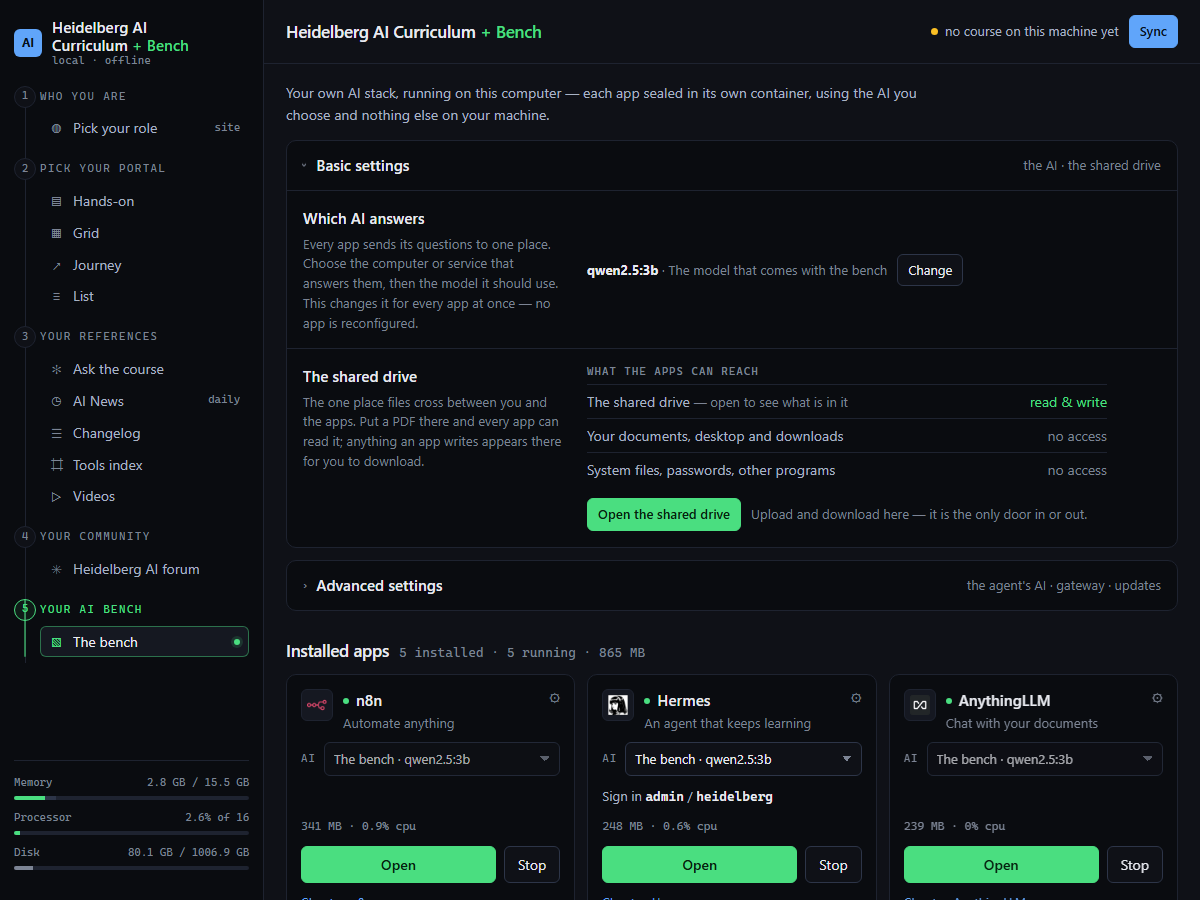Open Tools index
This screenshot has height=900, width=1200.
pos(144,465)
